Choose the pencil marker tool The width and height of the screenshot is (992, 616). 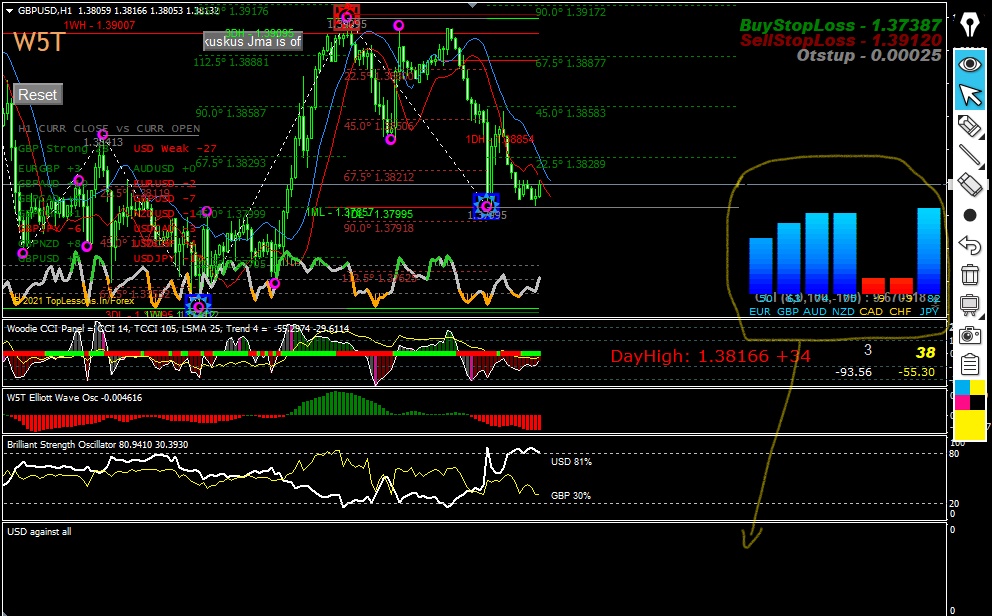click(x=969, y=126)
